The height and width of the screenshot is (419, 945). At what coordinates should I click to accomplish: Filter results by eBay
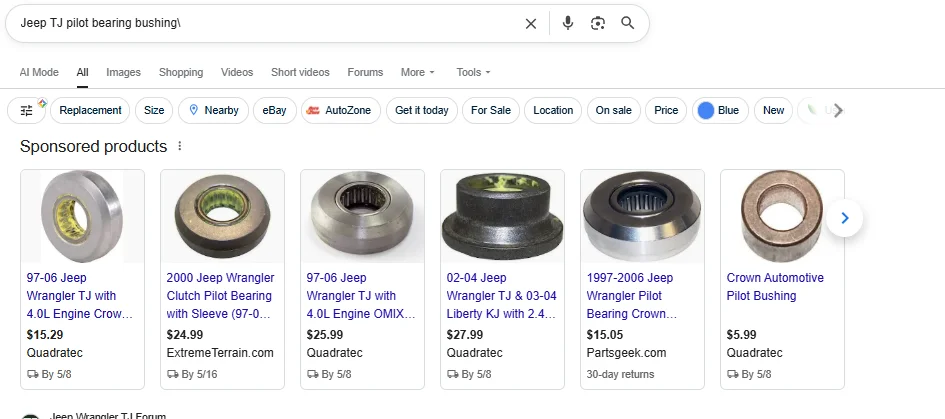coord(274,110)
